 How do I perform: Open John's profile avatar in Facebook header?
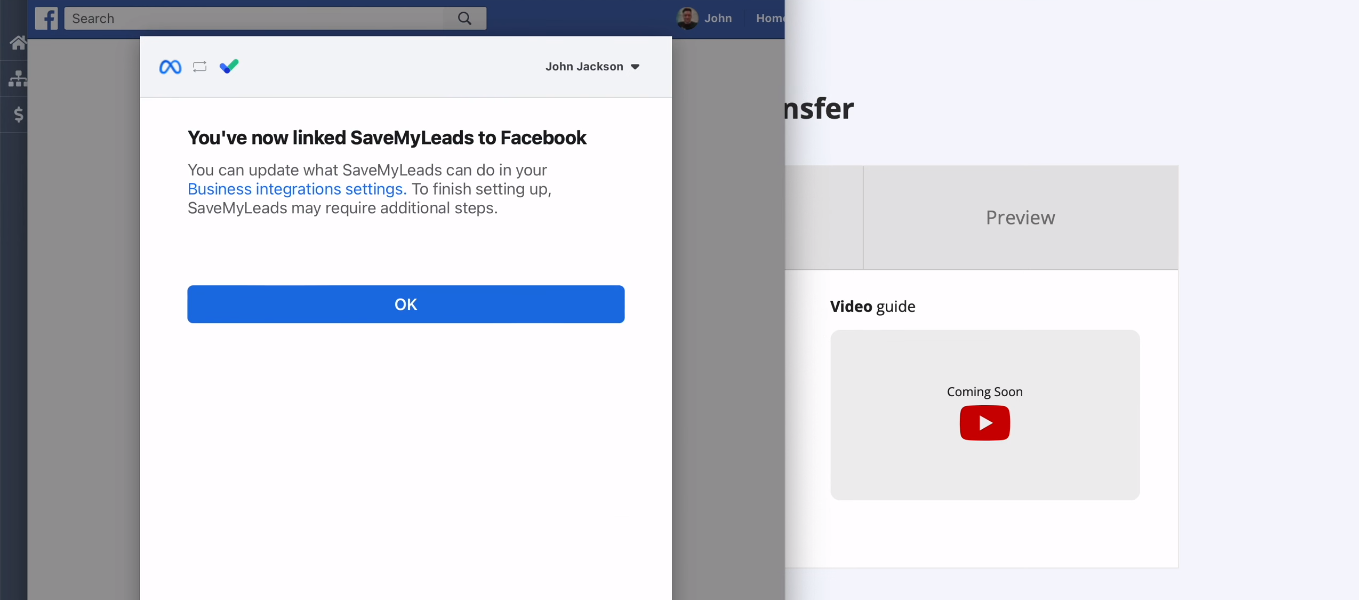pyautogui.click(x=687, y=18)
